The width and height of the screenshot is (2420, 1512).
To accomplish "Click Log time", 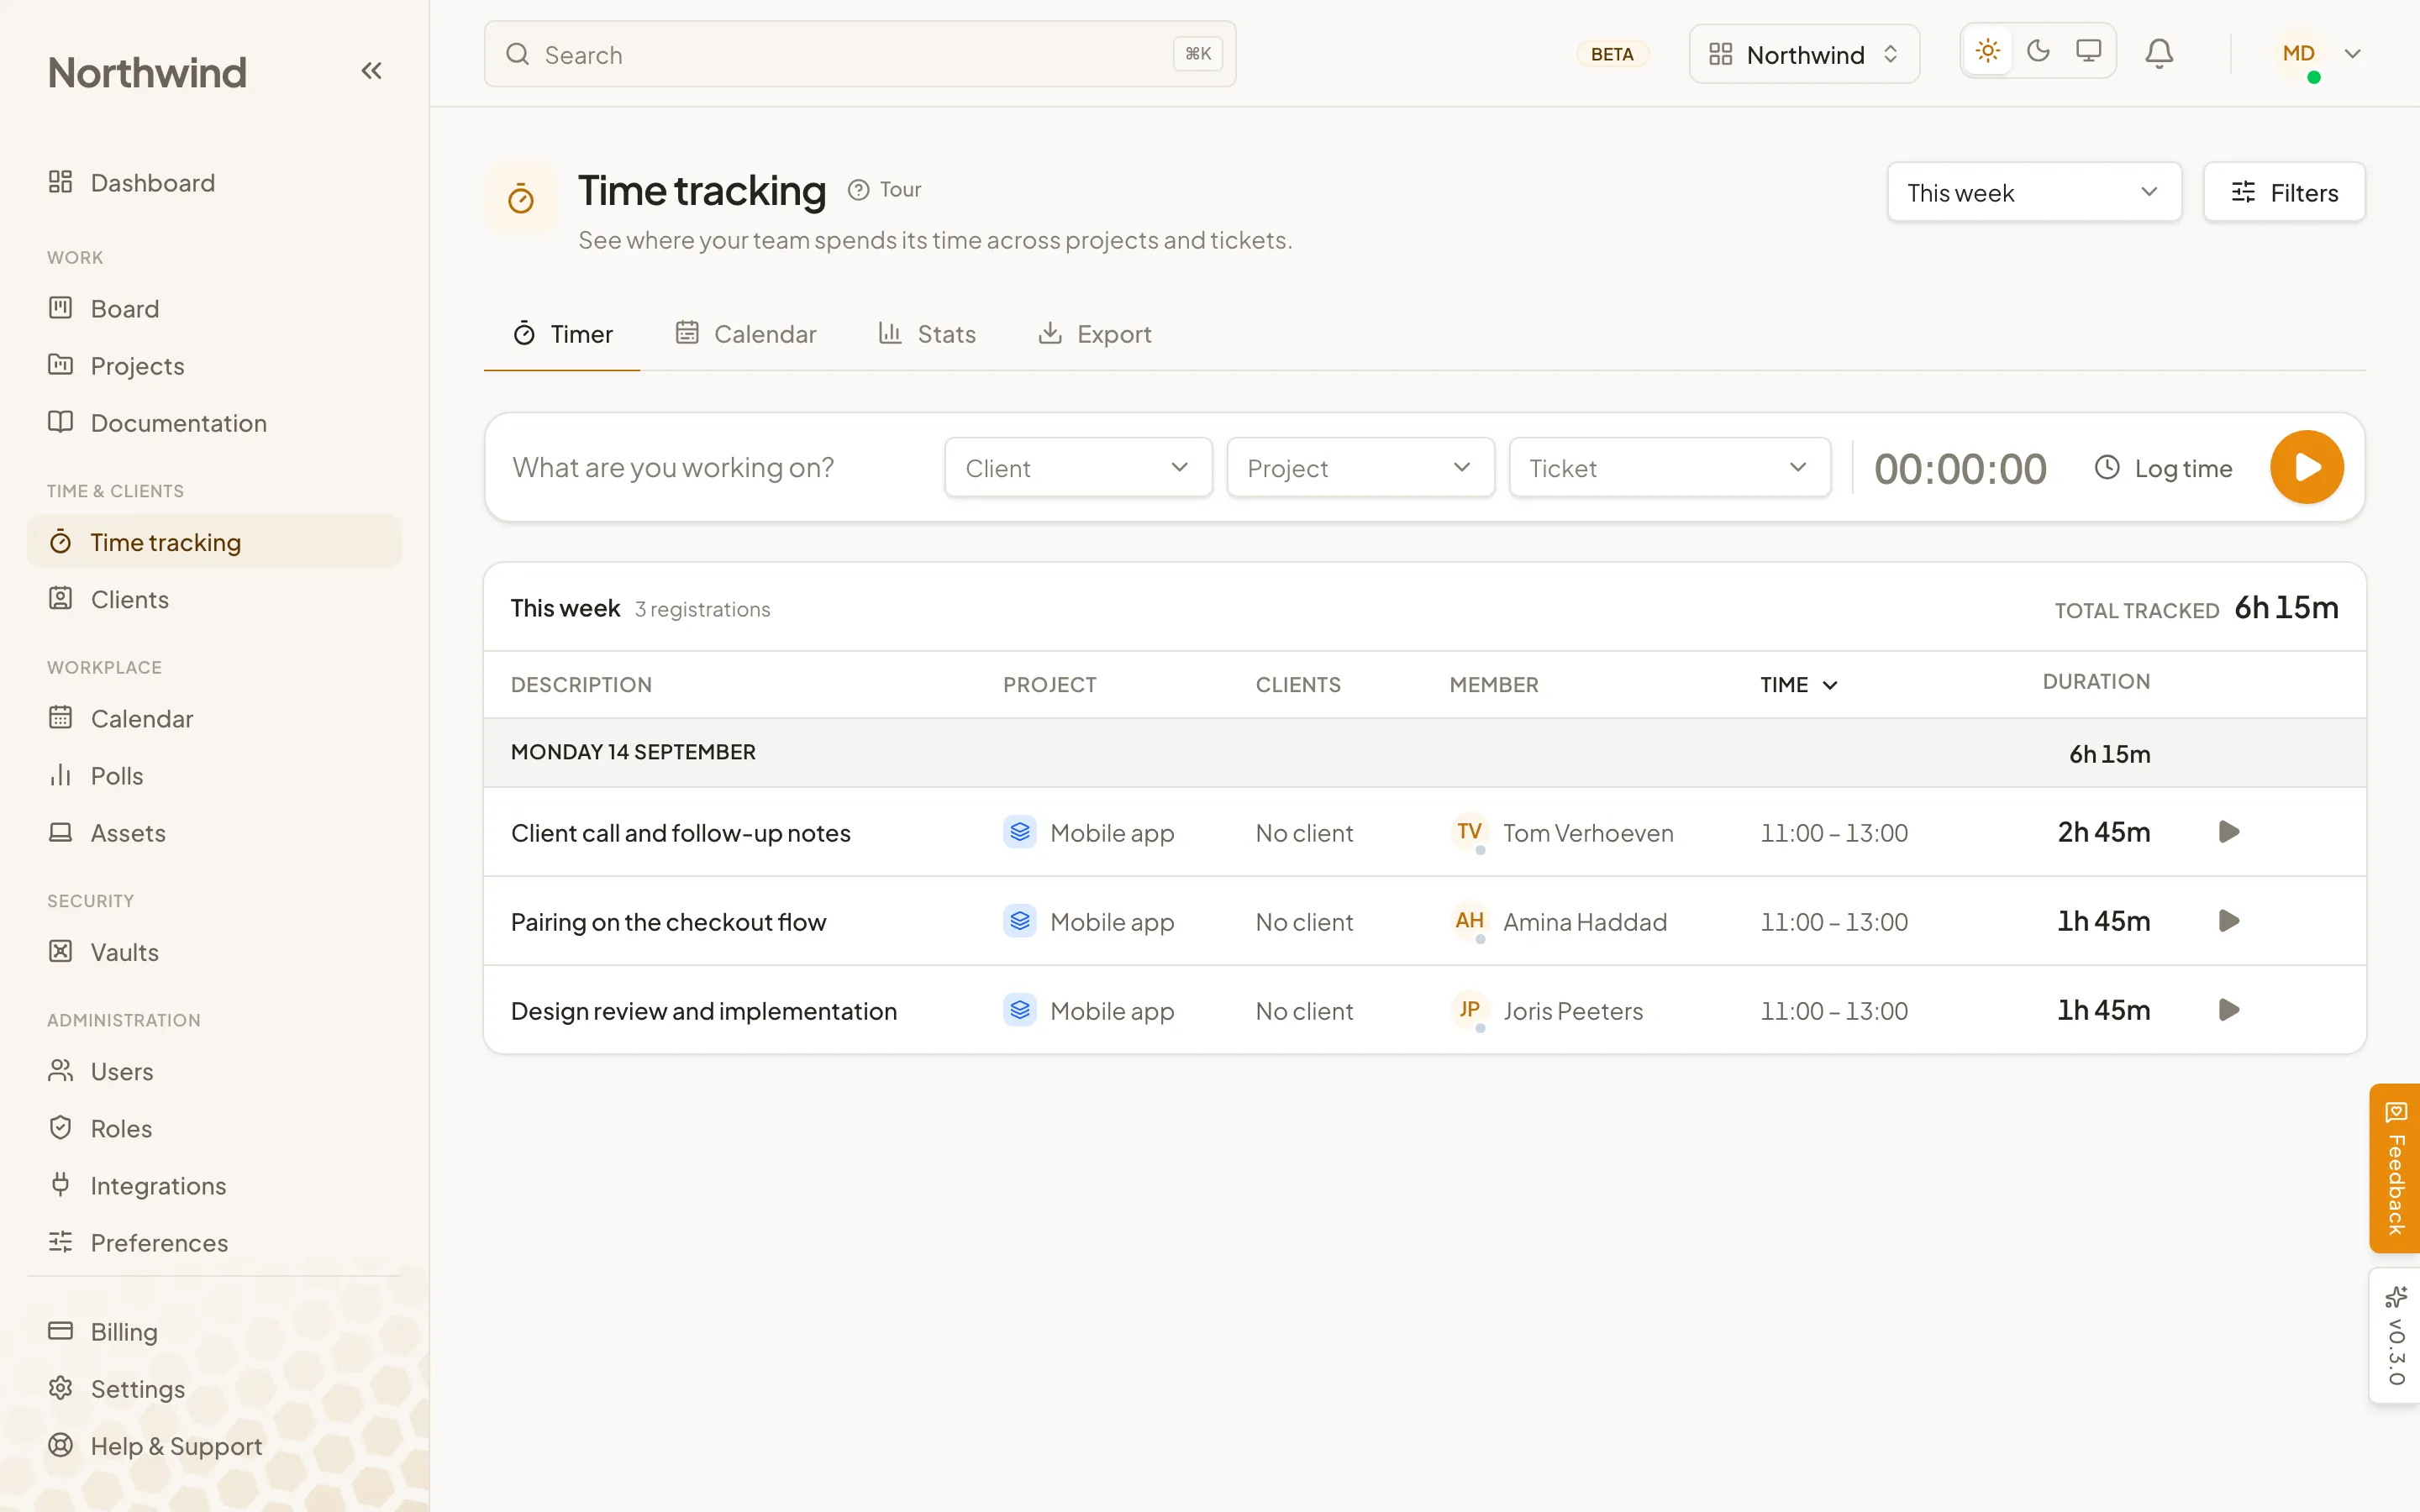I will click(2163, 468).
